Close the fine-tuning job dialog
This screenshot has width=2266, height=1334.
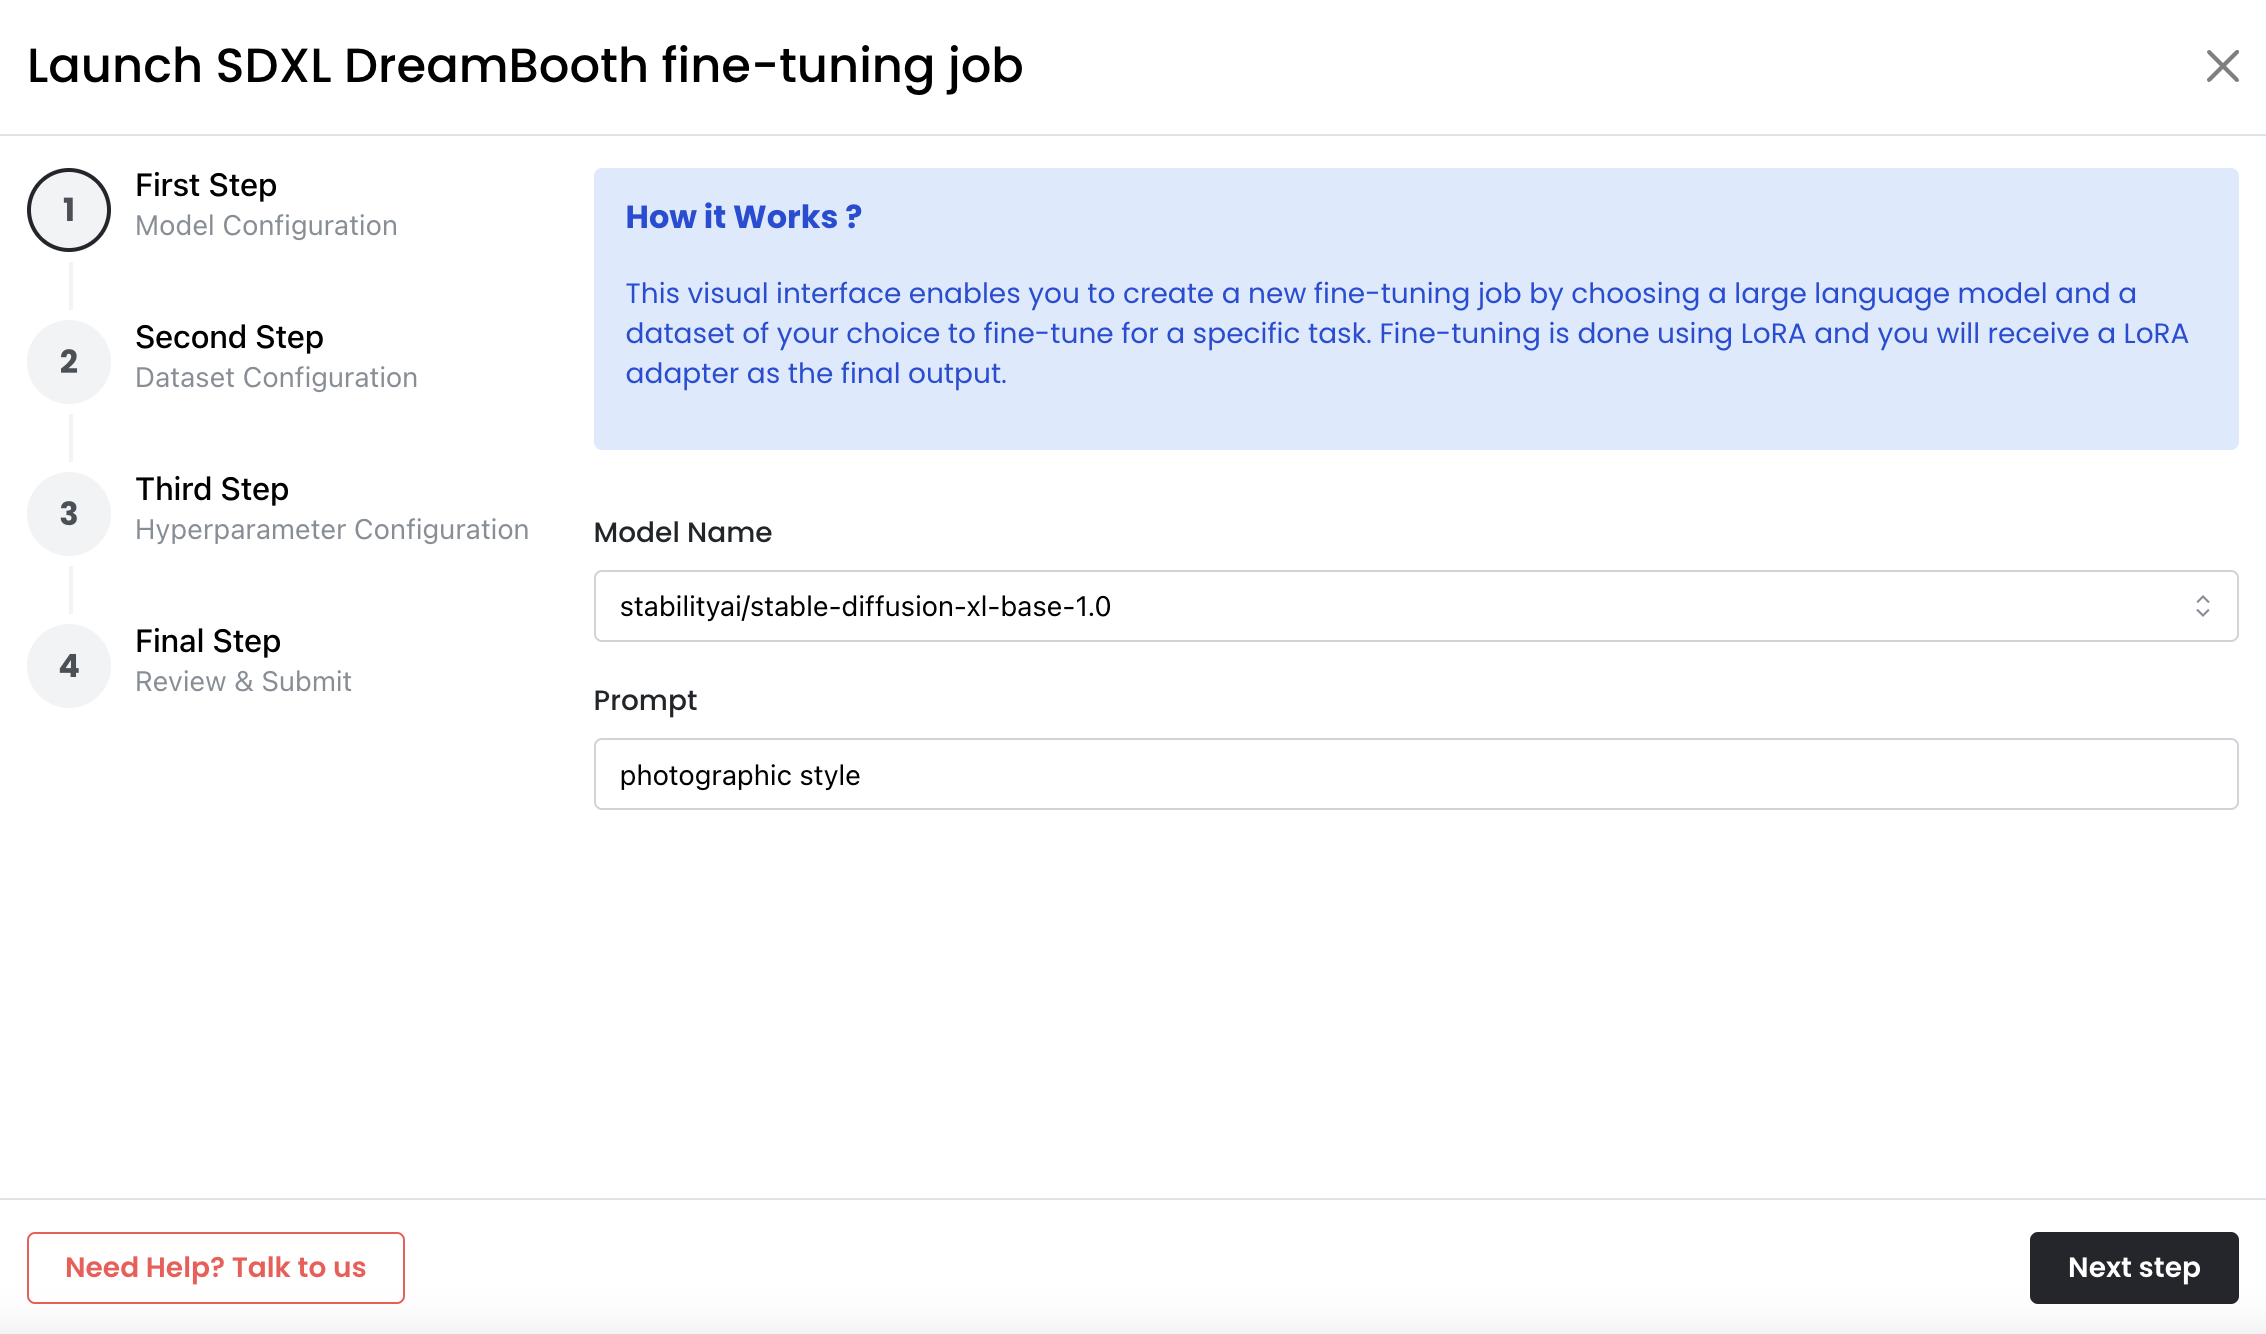coord(2222,66)
